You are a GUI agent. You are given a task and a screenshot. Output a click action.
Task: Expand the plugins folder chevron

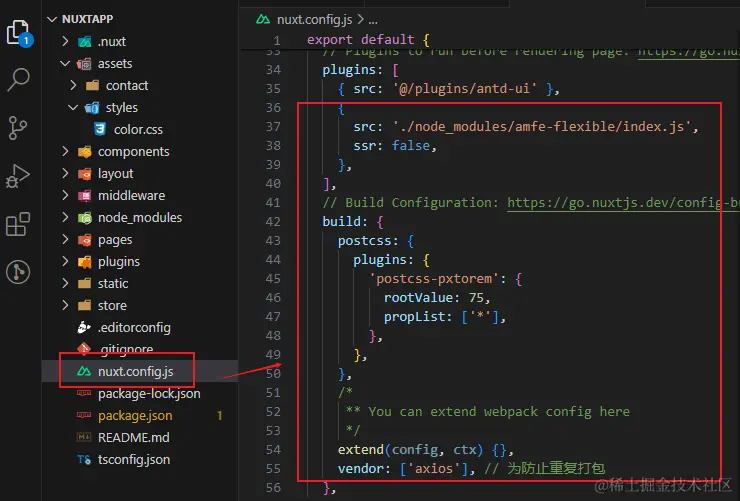click(65, 261)
